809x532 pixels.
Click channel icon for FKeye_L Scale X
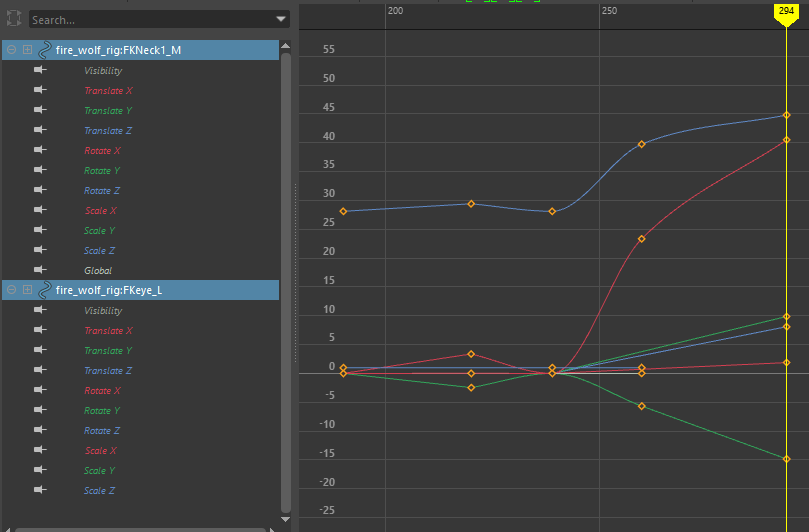[x=40, y=449]
